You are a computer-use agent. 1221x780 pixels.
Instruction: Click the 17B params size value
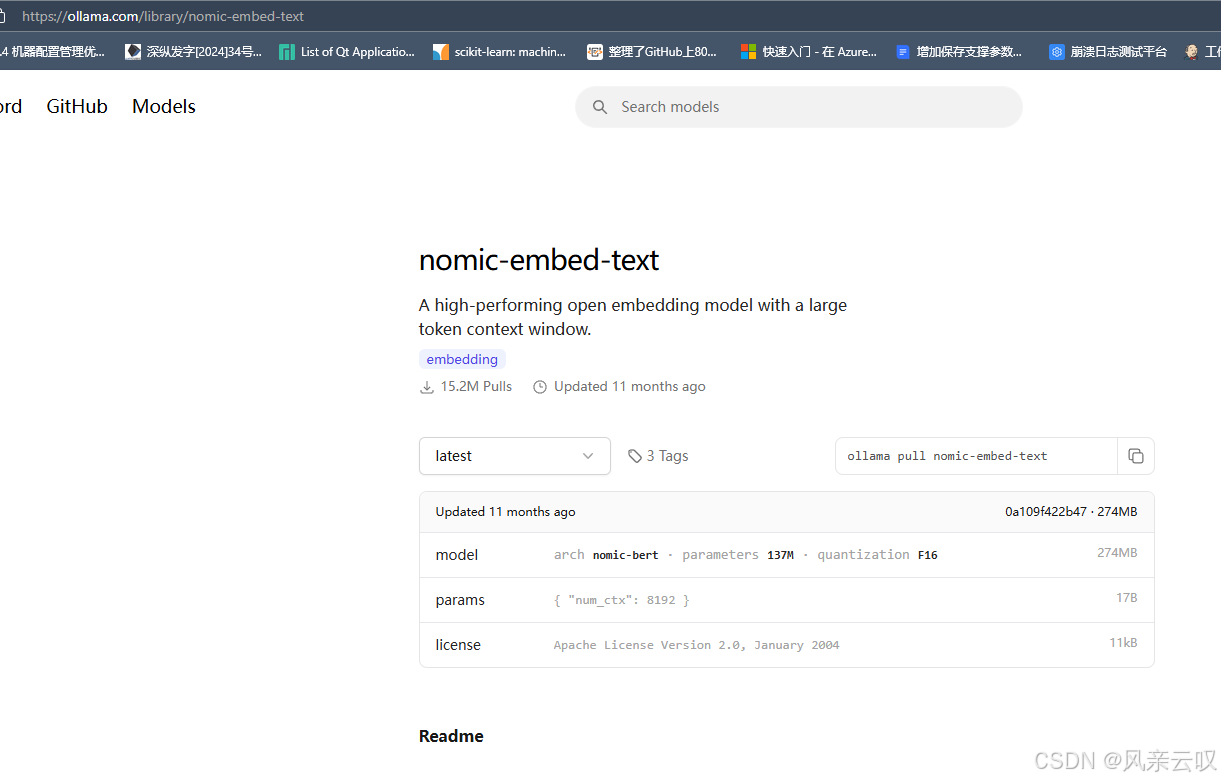click(x=1127, y=598)
